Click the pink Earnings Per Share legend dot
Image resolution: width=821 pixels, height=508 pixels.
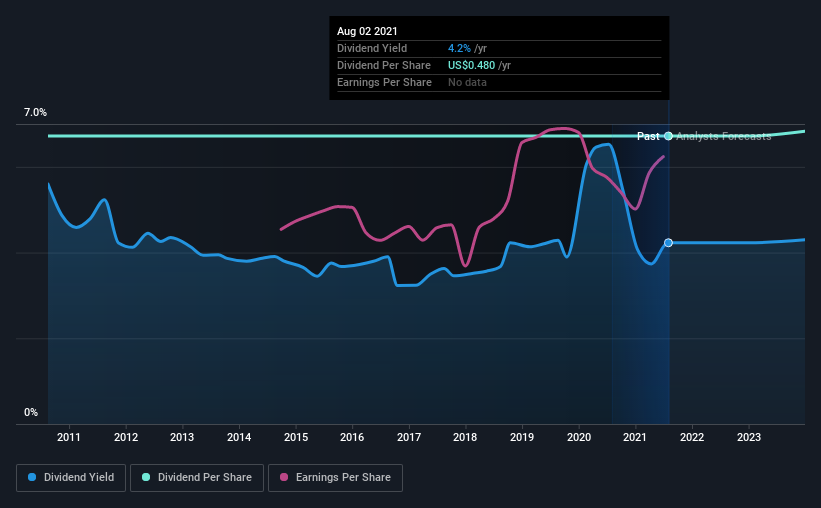click(284, 477)
